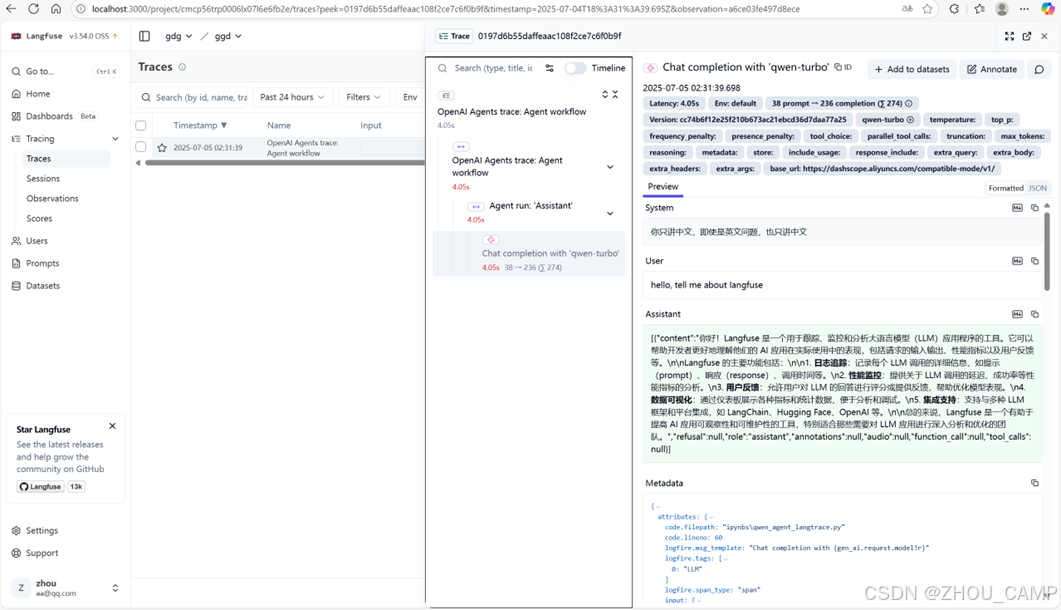Click the Traces info icon
The height and width of the screenshot is (610, 1061).
(182, 67)
